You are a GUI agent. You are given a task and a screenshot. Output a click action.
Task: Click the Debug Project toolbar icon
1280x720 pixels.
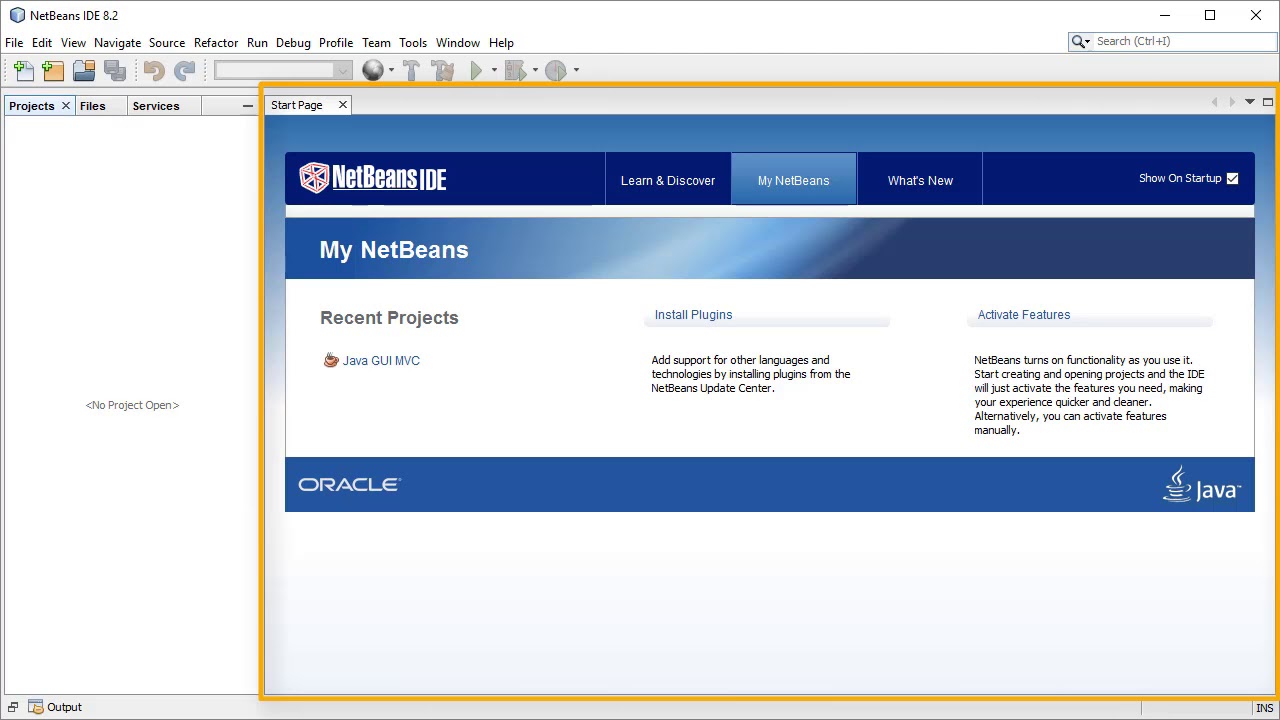(x=515, y=70)
